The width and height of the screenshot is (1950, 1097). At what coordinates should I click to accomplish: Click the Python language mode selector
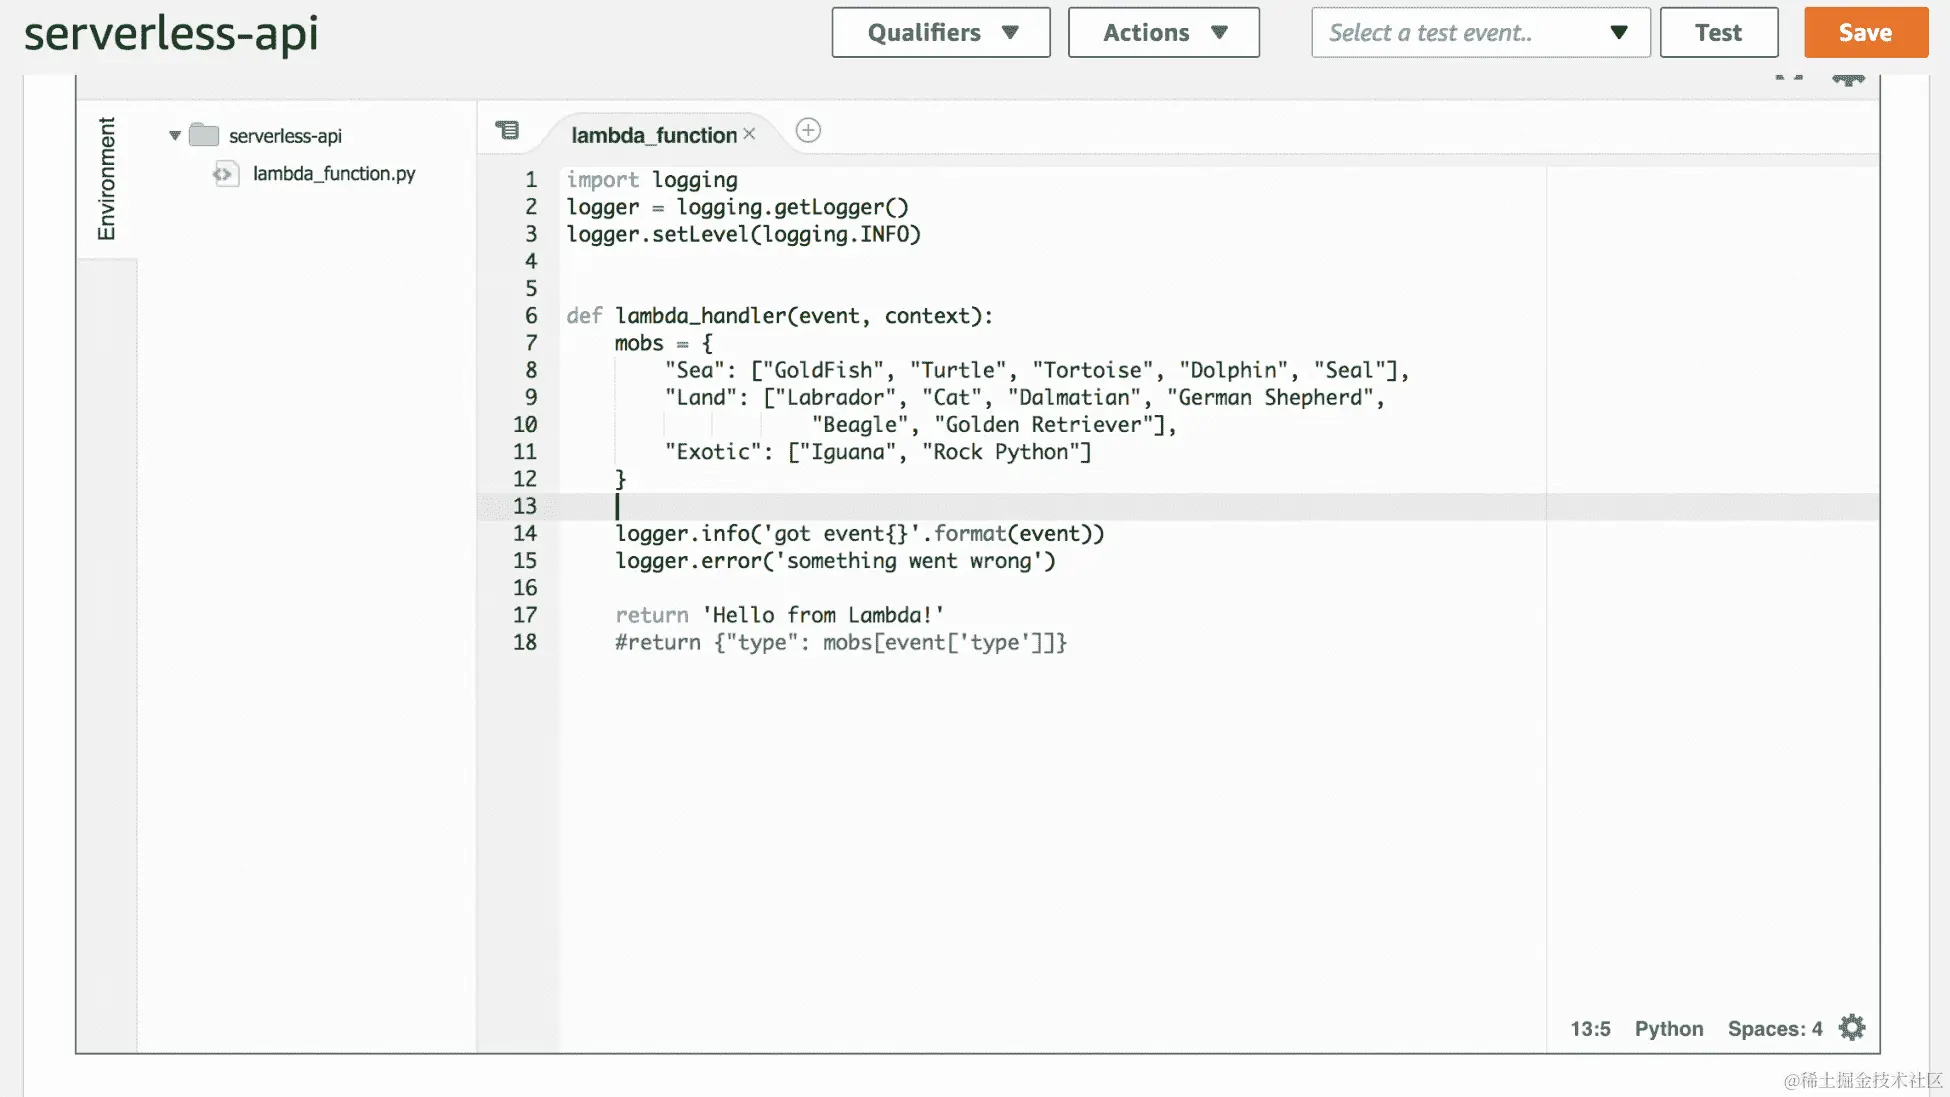pyautogui.click(x=1668, y=1029)
